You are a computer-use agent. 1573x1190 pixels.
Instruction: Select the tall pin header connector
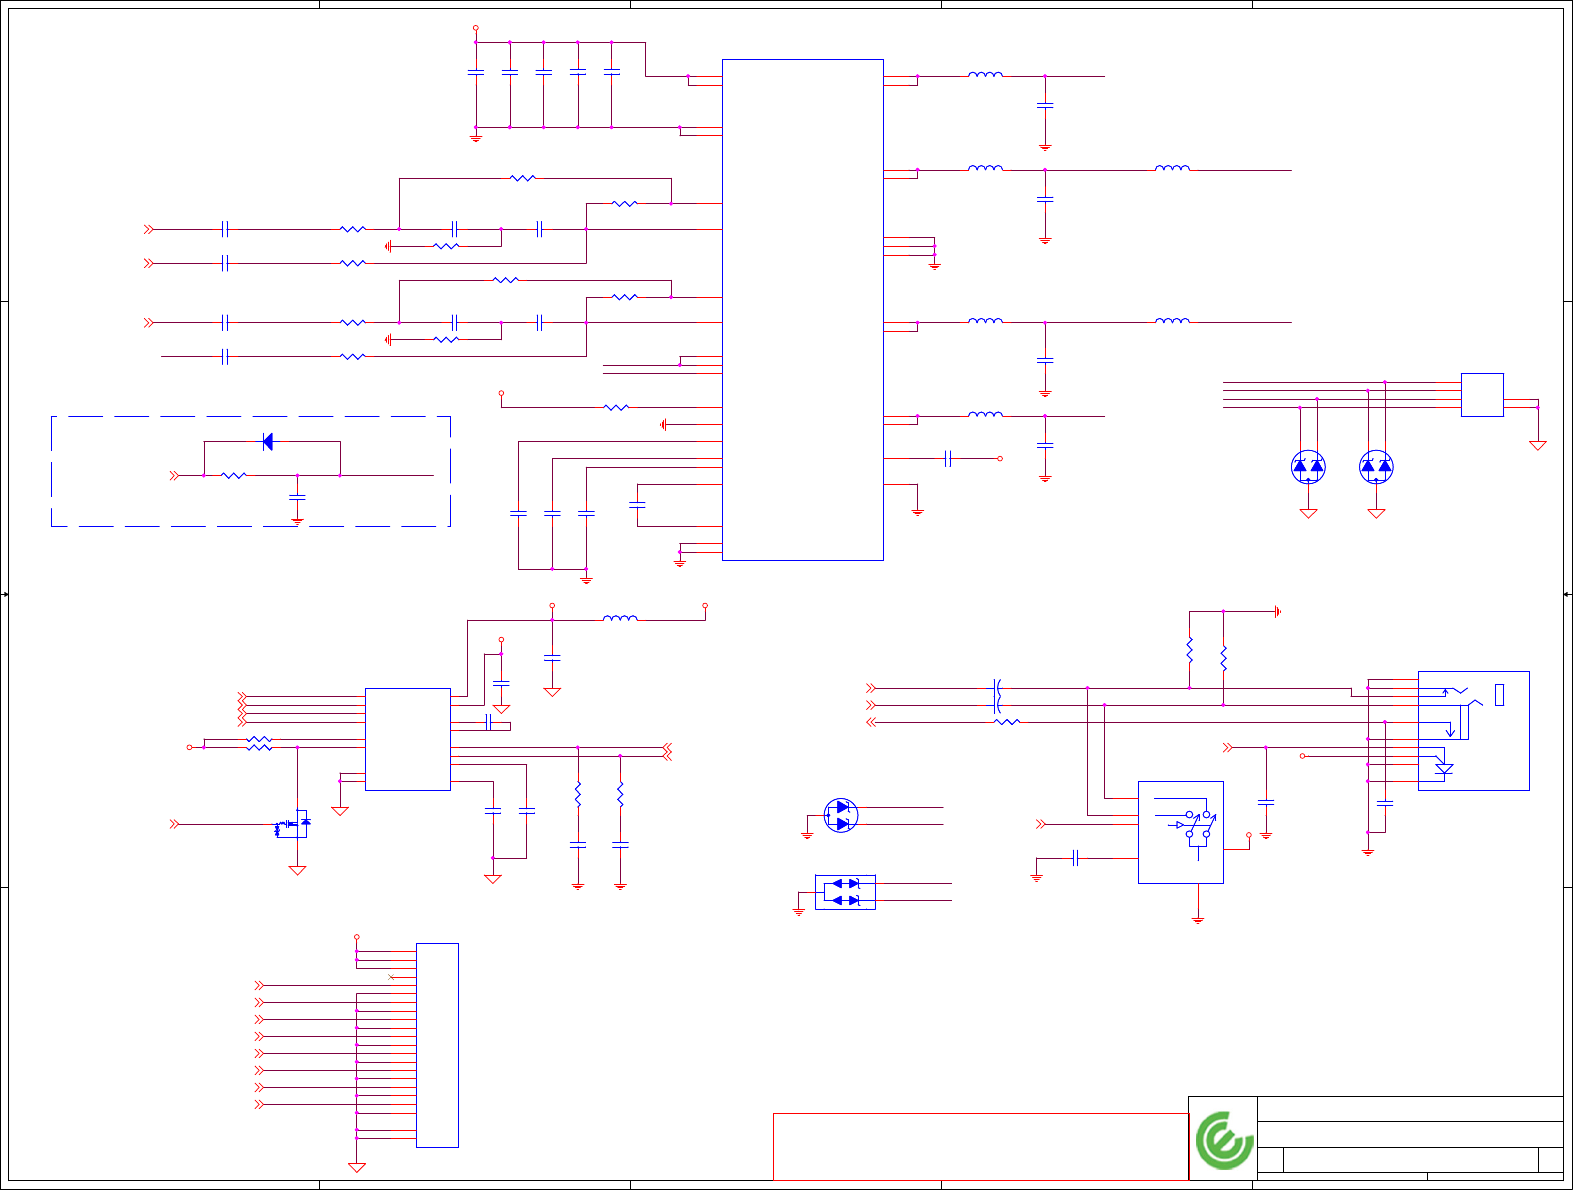pos(437,1045)
